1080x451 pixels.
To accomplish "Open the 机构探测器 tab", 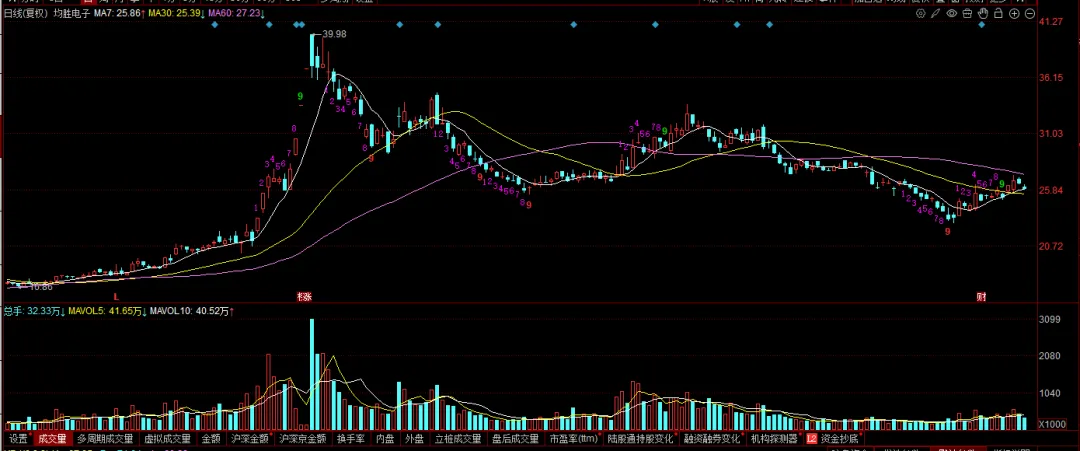I will (773, 438).
